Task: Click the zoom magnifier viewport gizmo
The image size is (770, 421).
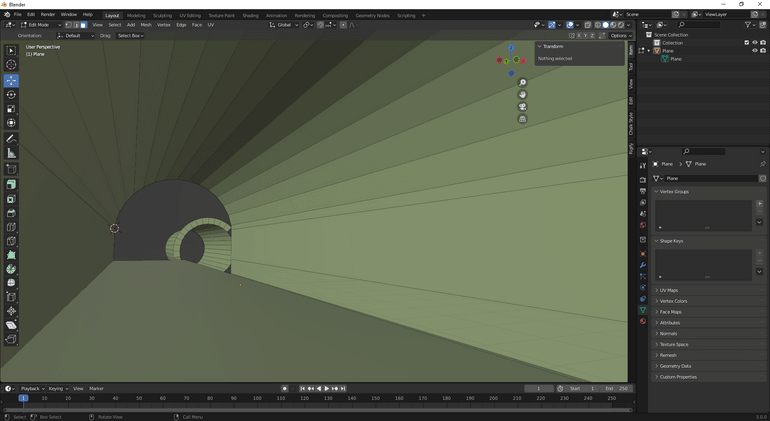Action: 522,83
